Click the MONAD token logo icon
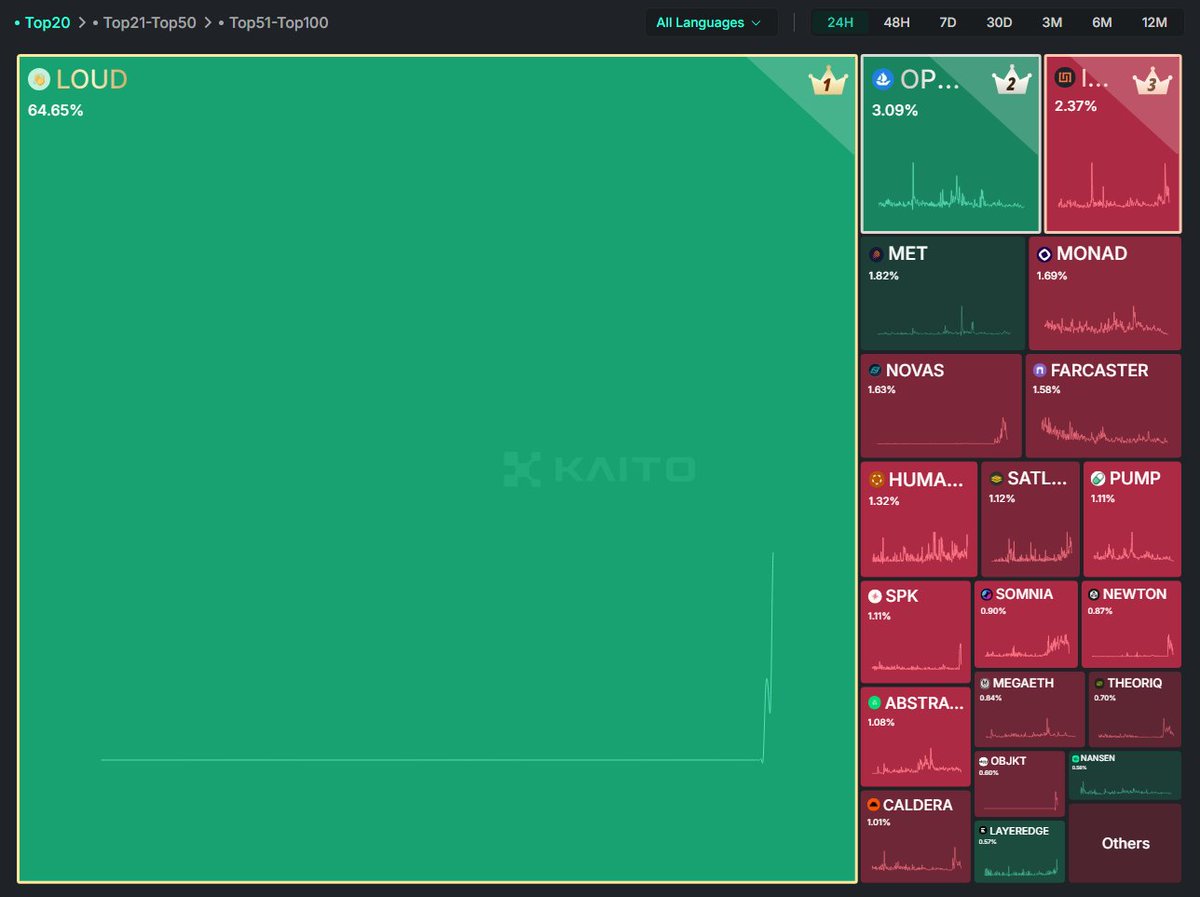Screen dimensions: 1200x897 [x=1044, y=254]
